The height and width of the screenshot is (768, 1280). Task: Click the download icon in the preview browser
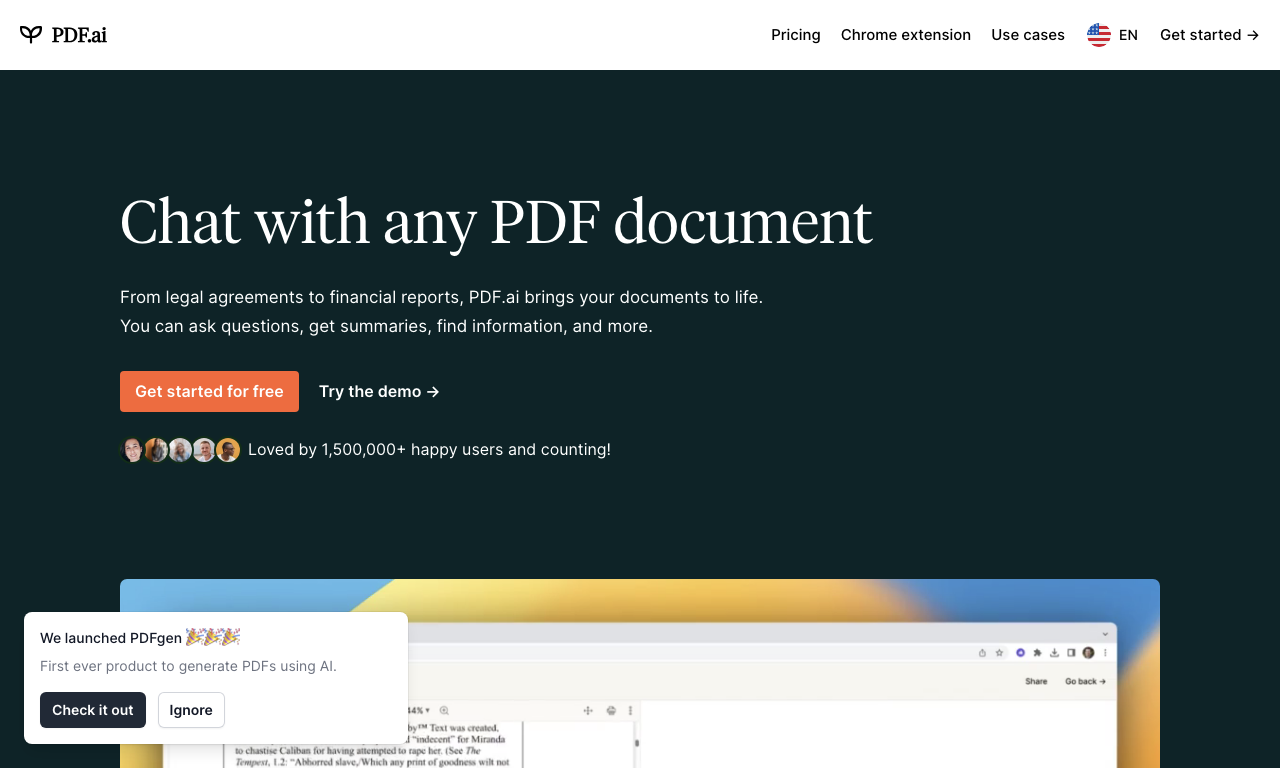[x=1054, y=652]
